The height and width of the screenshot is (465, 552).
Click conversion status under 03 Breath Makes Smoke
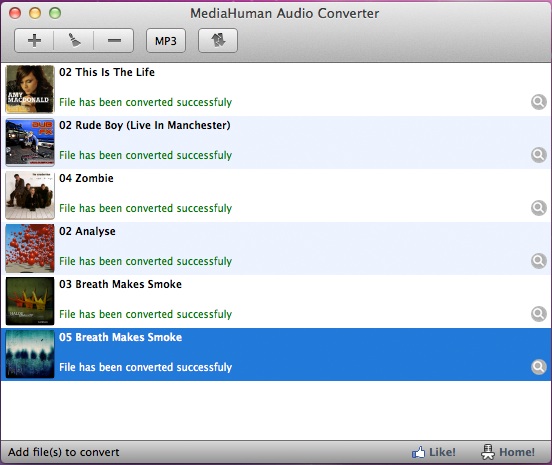pos(145,314)
